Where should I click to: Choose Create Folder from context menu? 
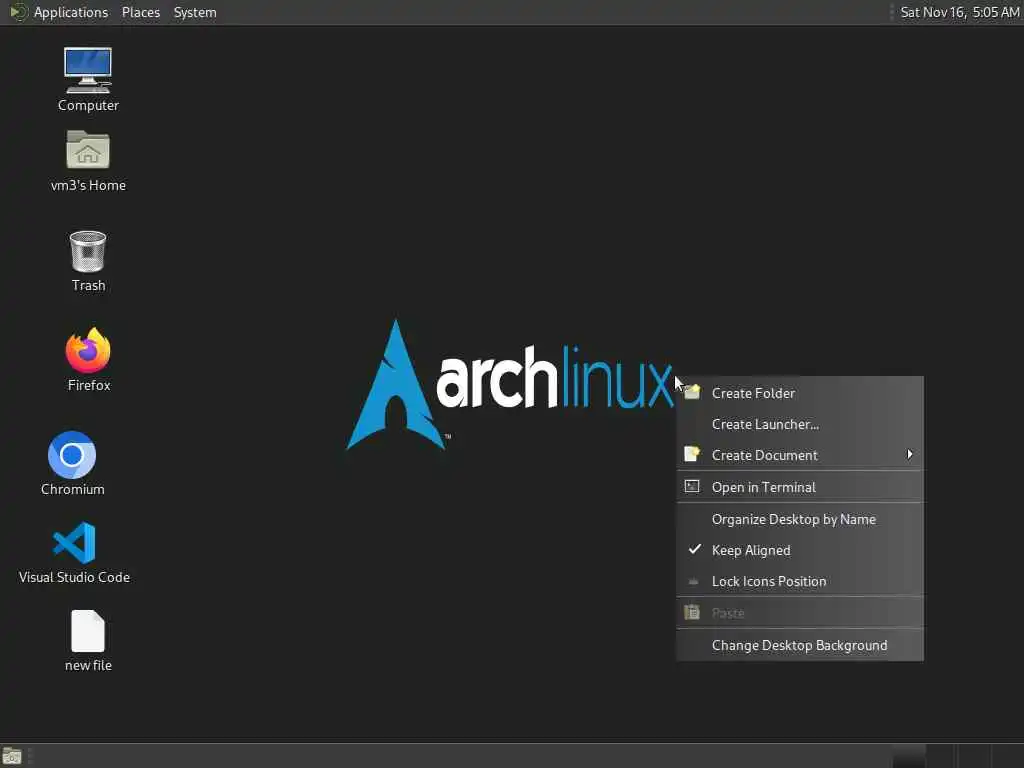(800, 393)
